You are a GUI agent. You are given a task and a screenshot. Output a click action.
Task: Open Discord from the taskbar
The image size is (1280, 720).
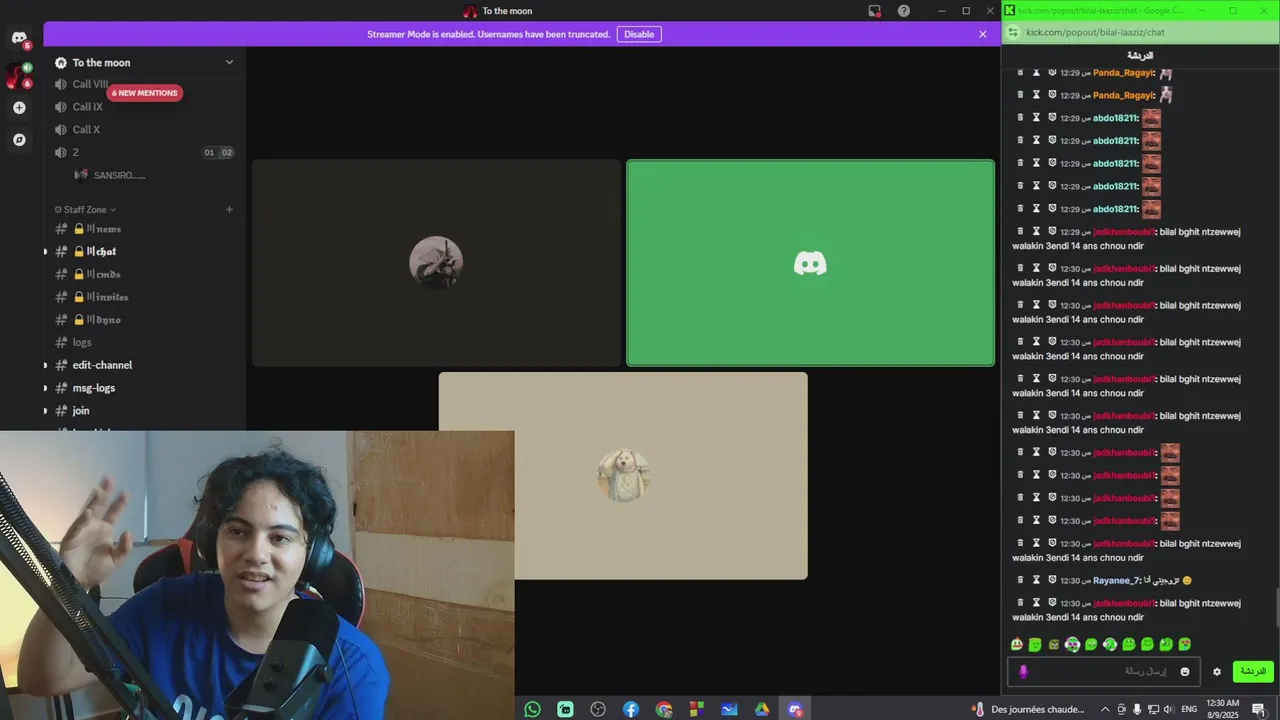(795, 709)
